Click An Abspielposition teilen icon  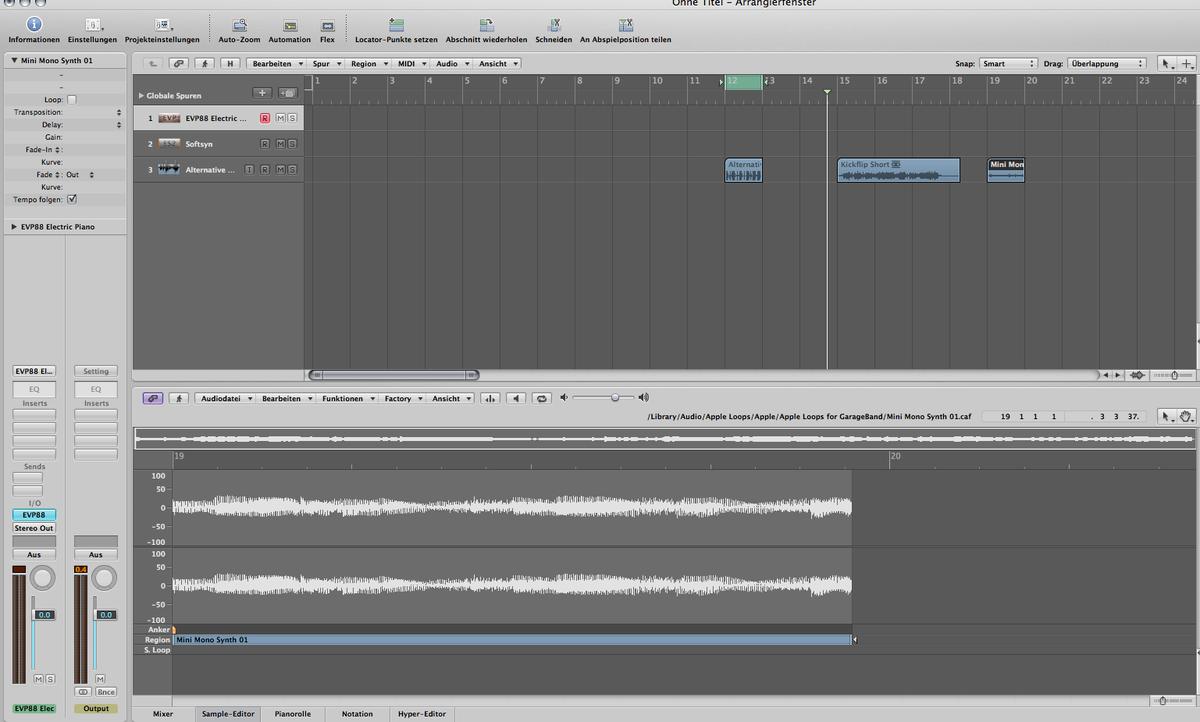tap(626, 24)
